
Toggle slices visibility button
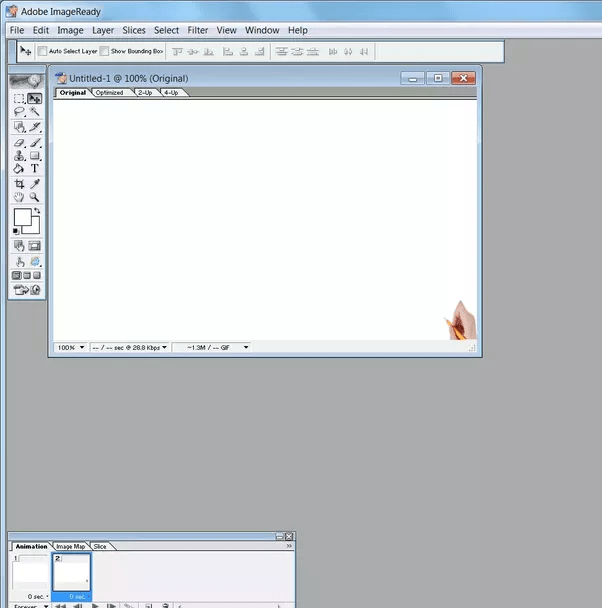click(35, 245)
